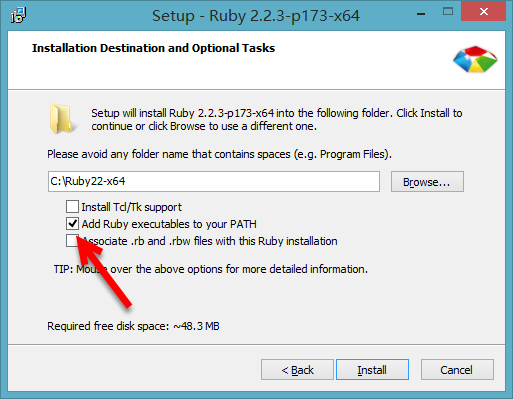513x399 pixels.
Task: Click the TIP text about mouse over options
Action: [211, 269]
